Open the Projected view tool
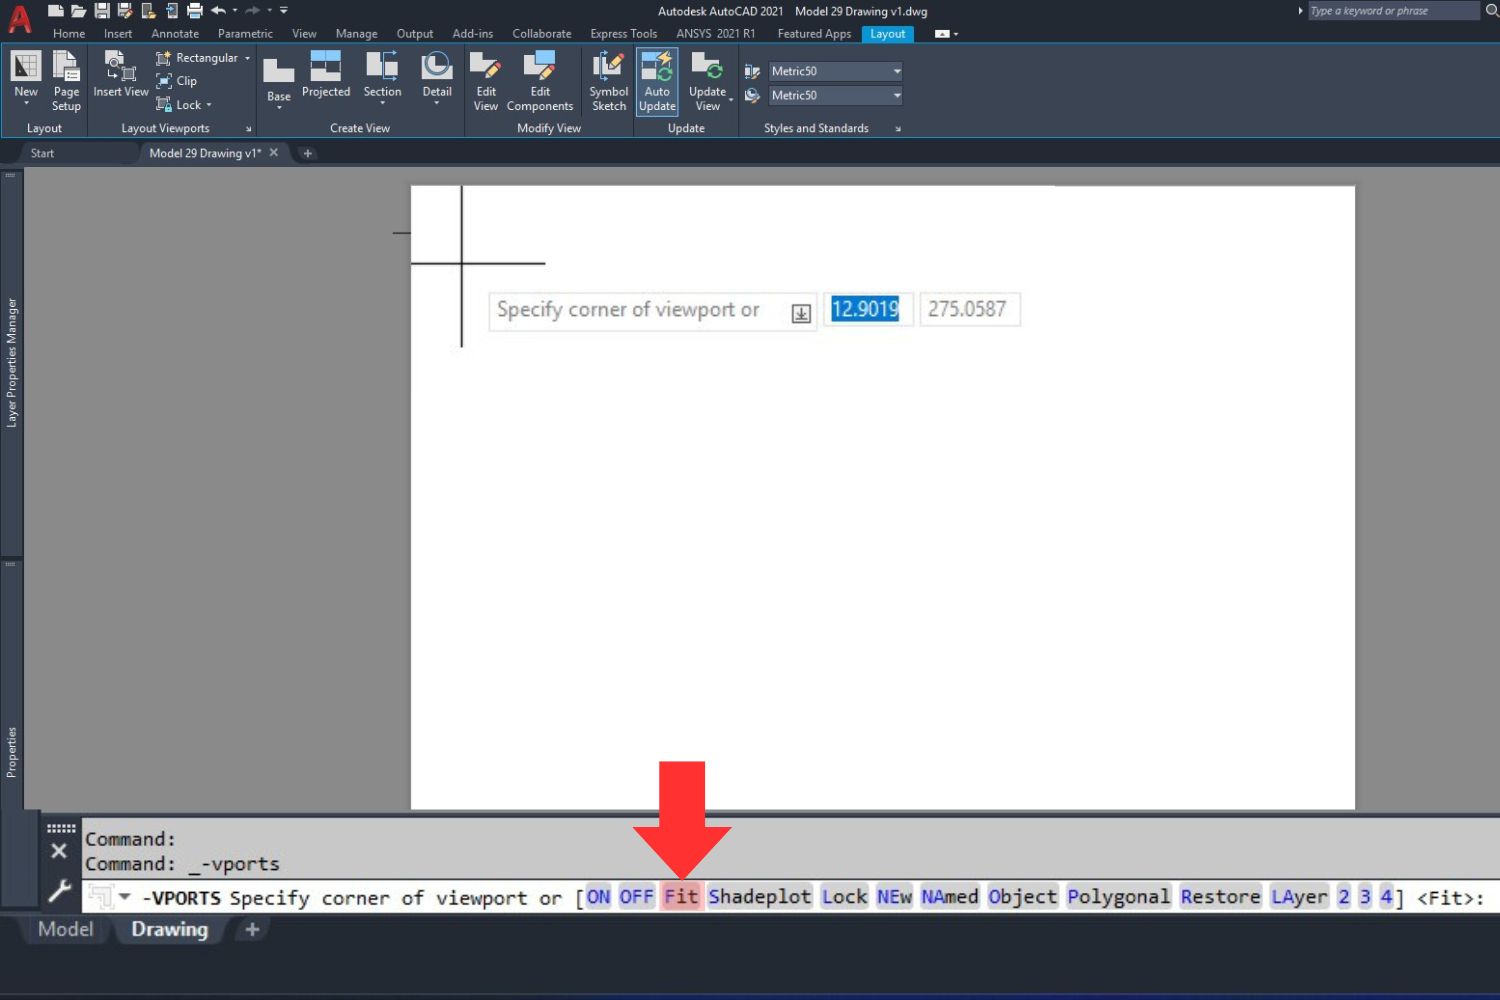Screen dimensions: 1500x1000 (x=326, y=80)
